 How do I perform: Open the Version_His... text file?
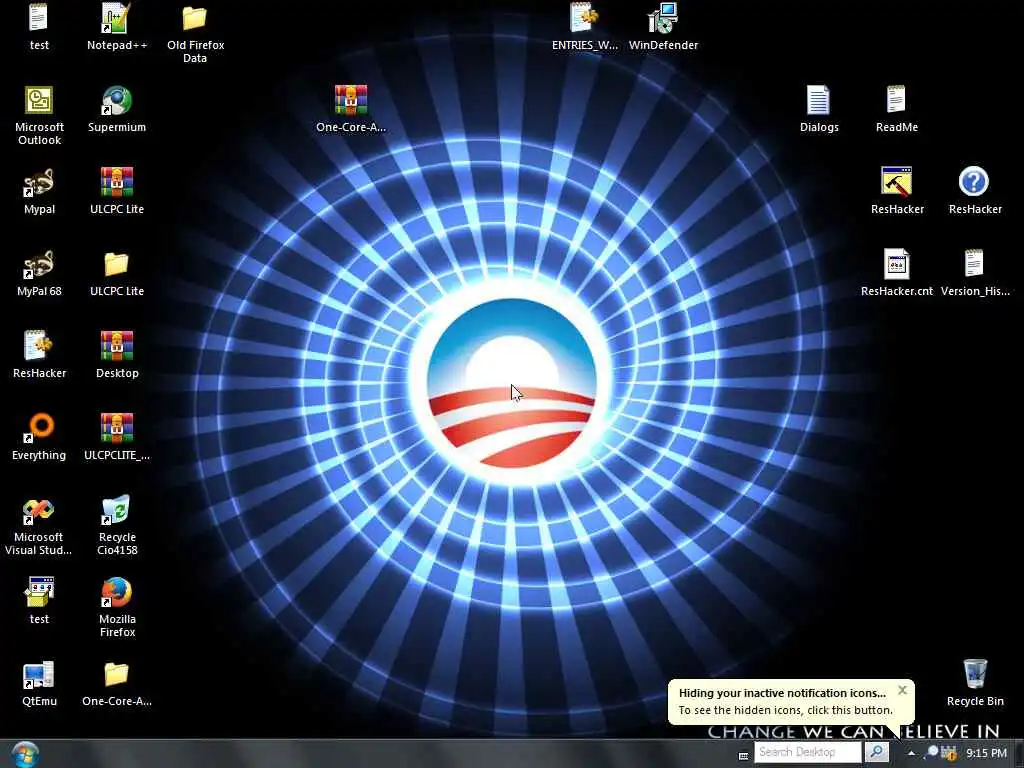pyautogui.click(x=974, y=273)
